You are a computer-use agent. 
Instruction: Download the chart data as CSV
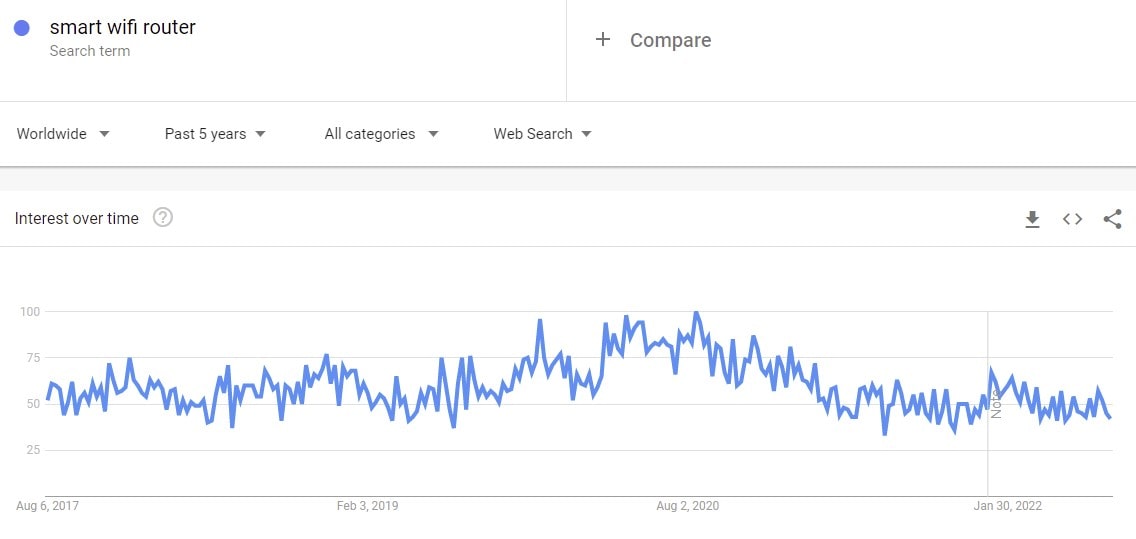click(1032, 219)
